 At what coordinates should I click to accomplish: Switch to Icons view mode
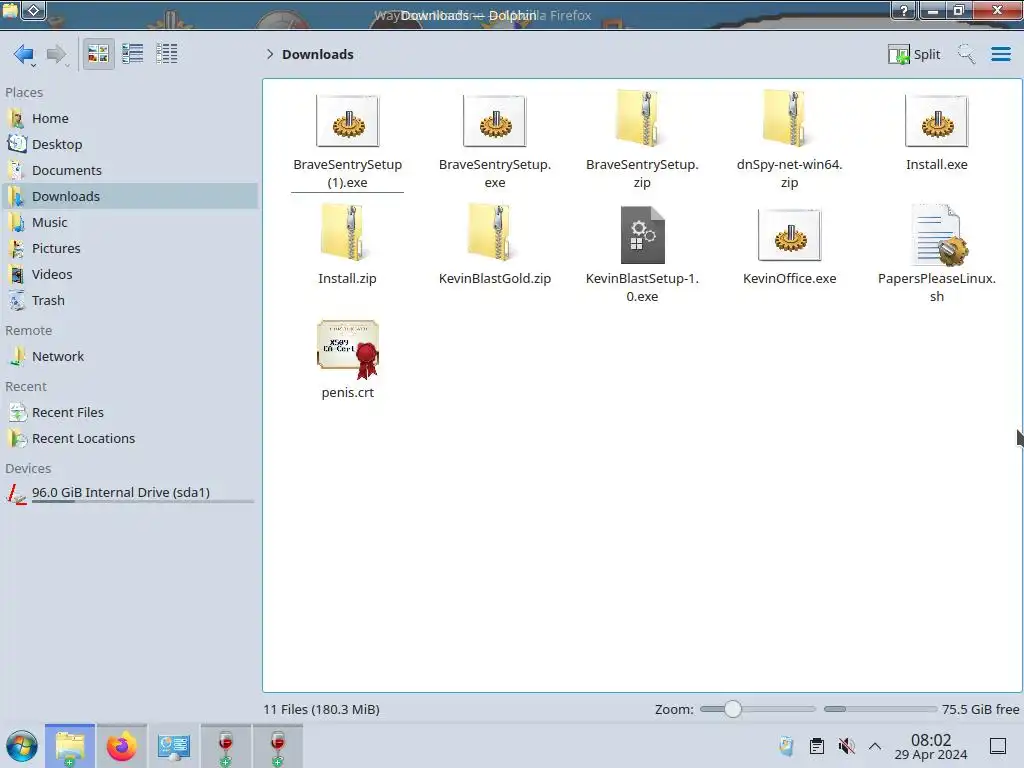[99, 54]
